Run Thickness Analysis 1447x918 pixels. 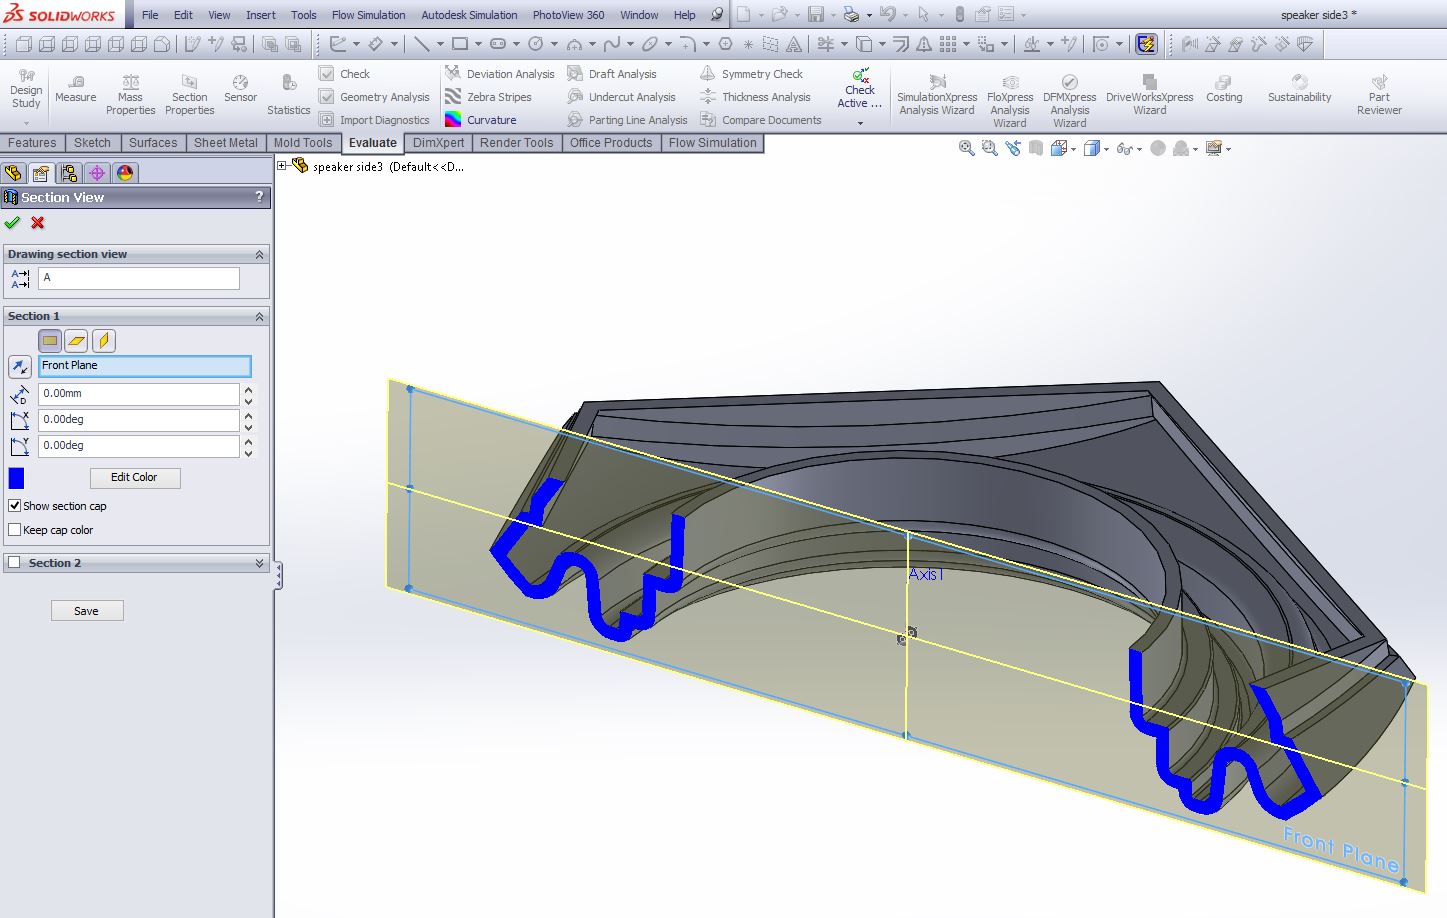click(755, 97)
